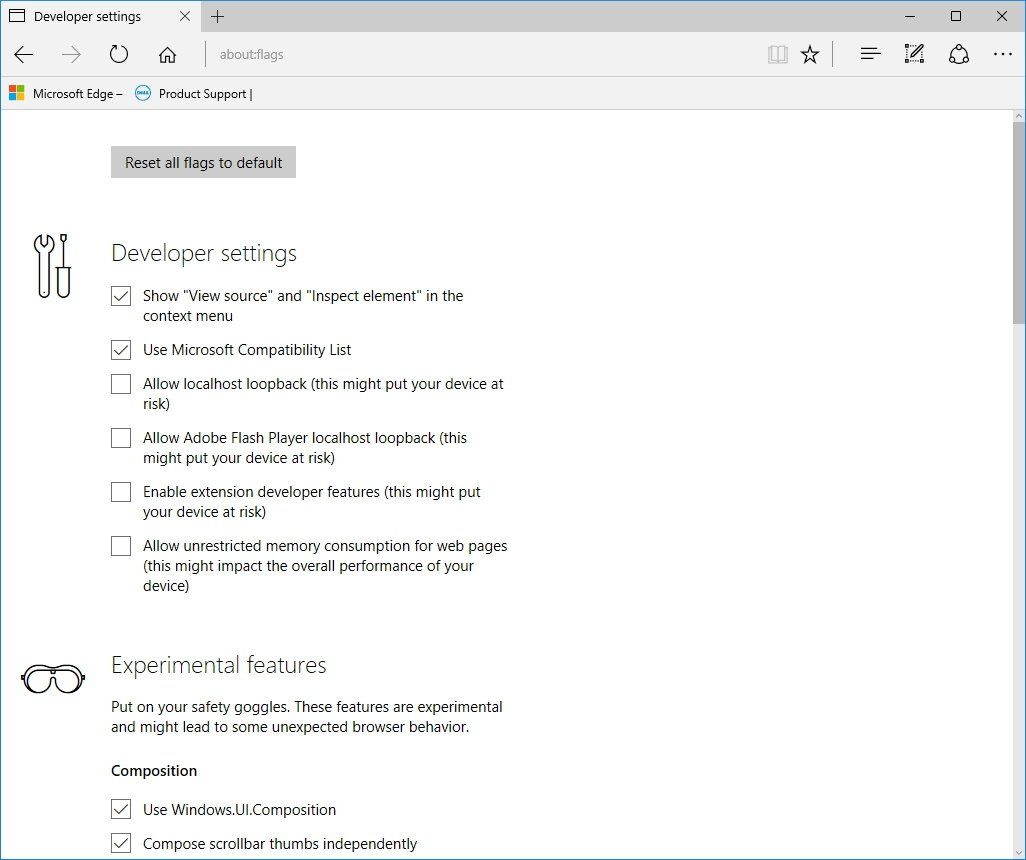Refresh the about:flags page
The width and height of the screenshot is (1026, 860).
point(119,54)
